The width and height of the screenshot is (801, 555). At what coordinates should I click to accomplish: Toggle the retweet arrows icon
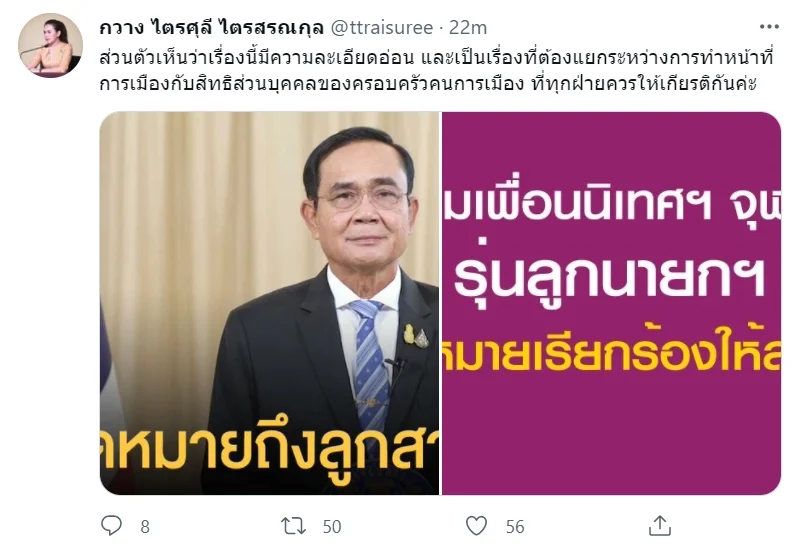click(294, 526)
